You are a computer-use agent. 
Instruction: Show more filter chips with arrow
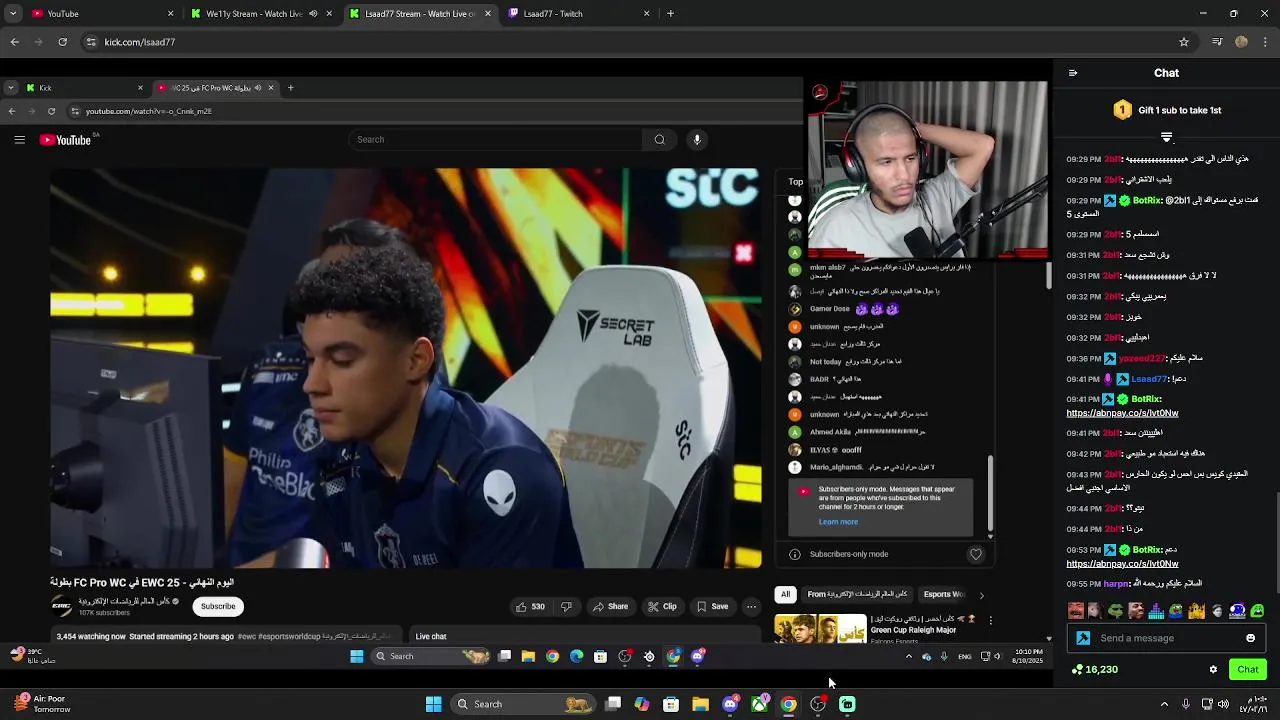pyautogui.click(x=981, y=595)
